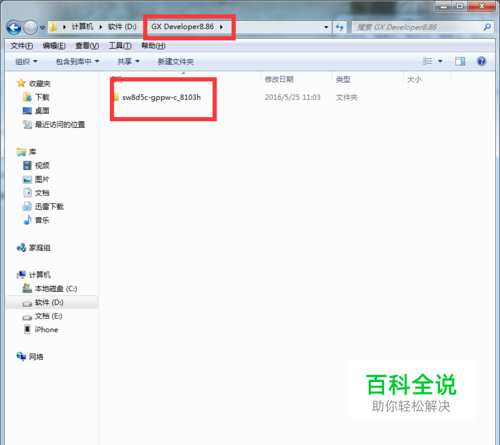
Task: Select 库 in the navigation pane
Action: click(33, 152)
